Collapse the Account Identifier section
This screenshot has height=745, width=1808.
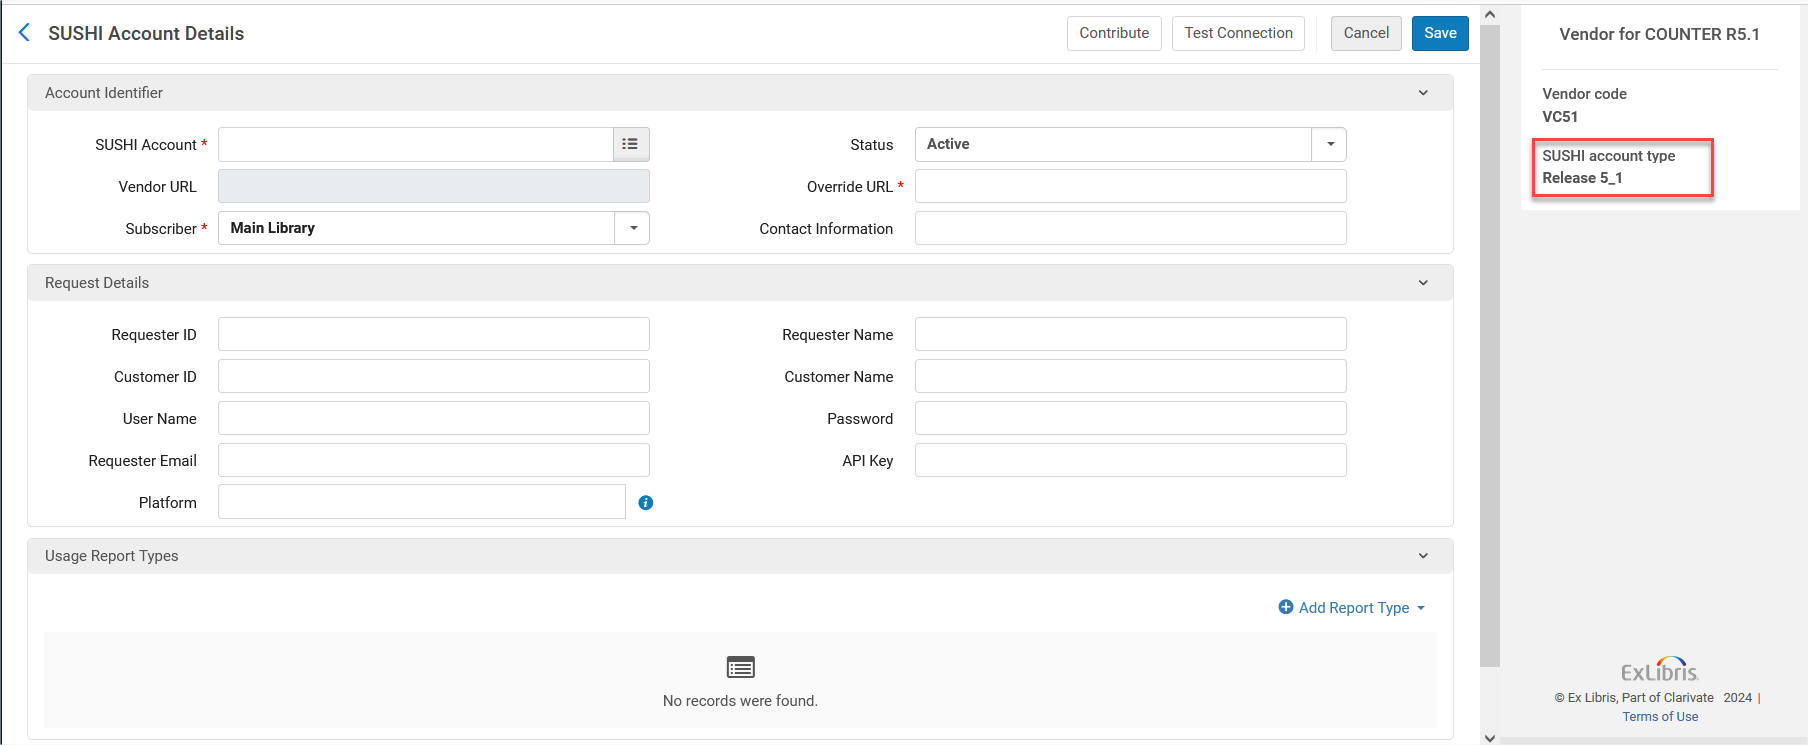coord(1423,93)
